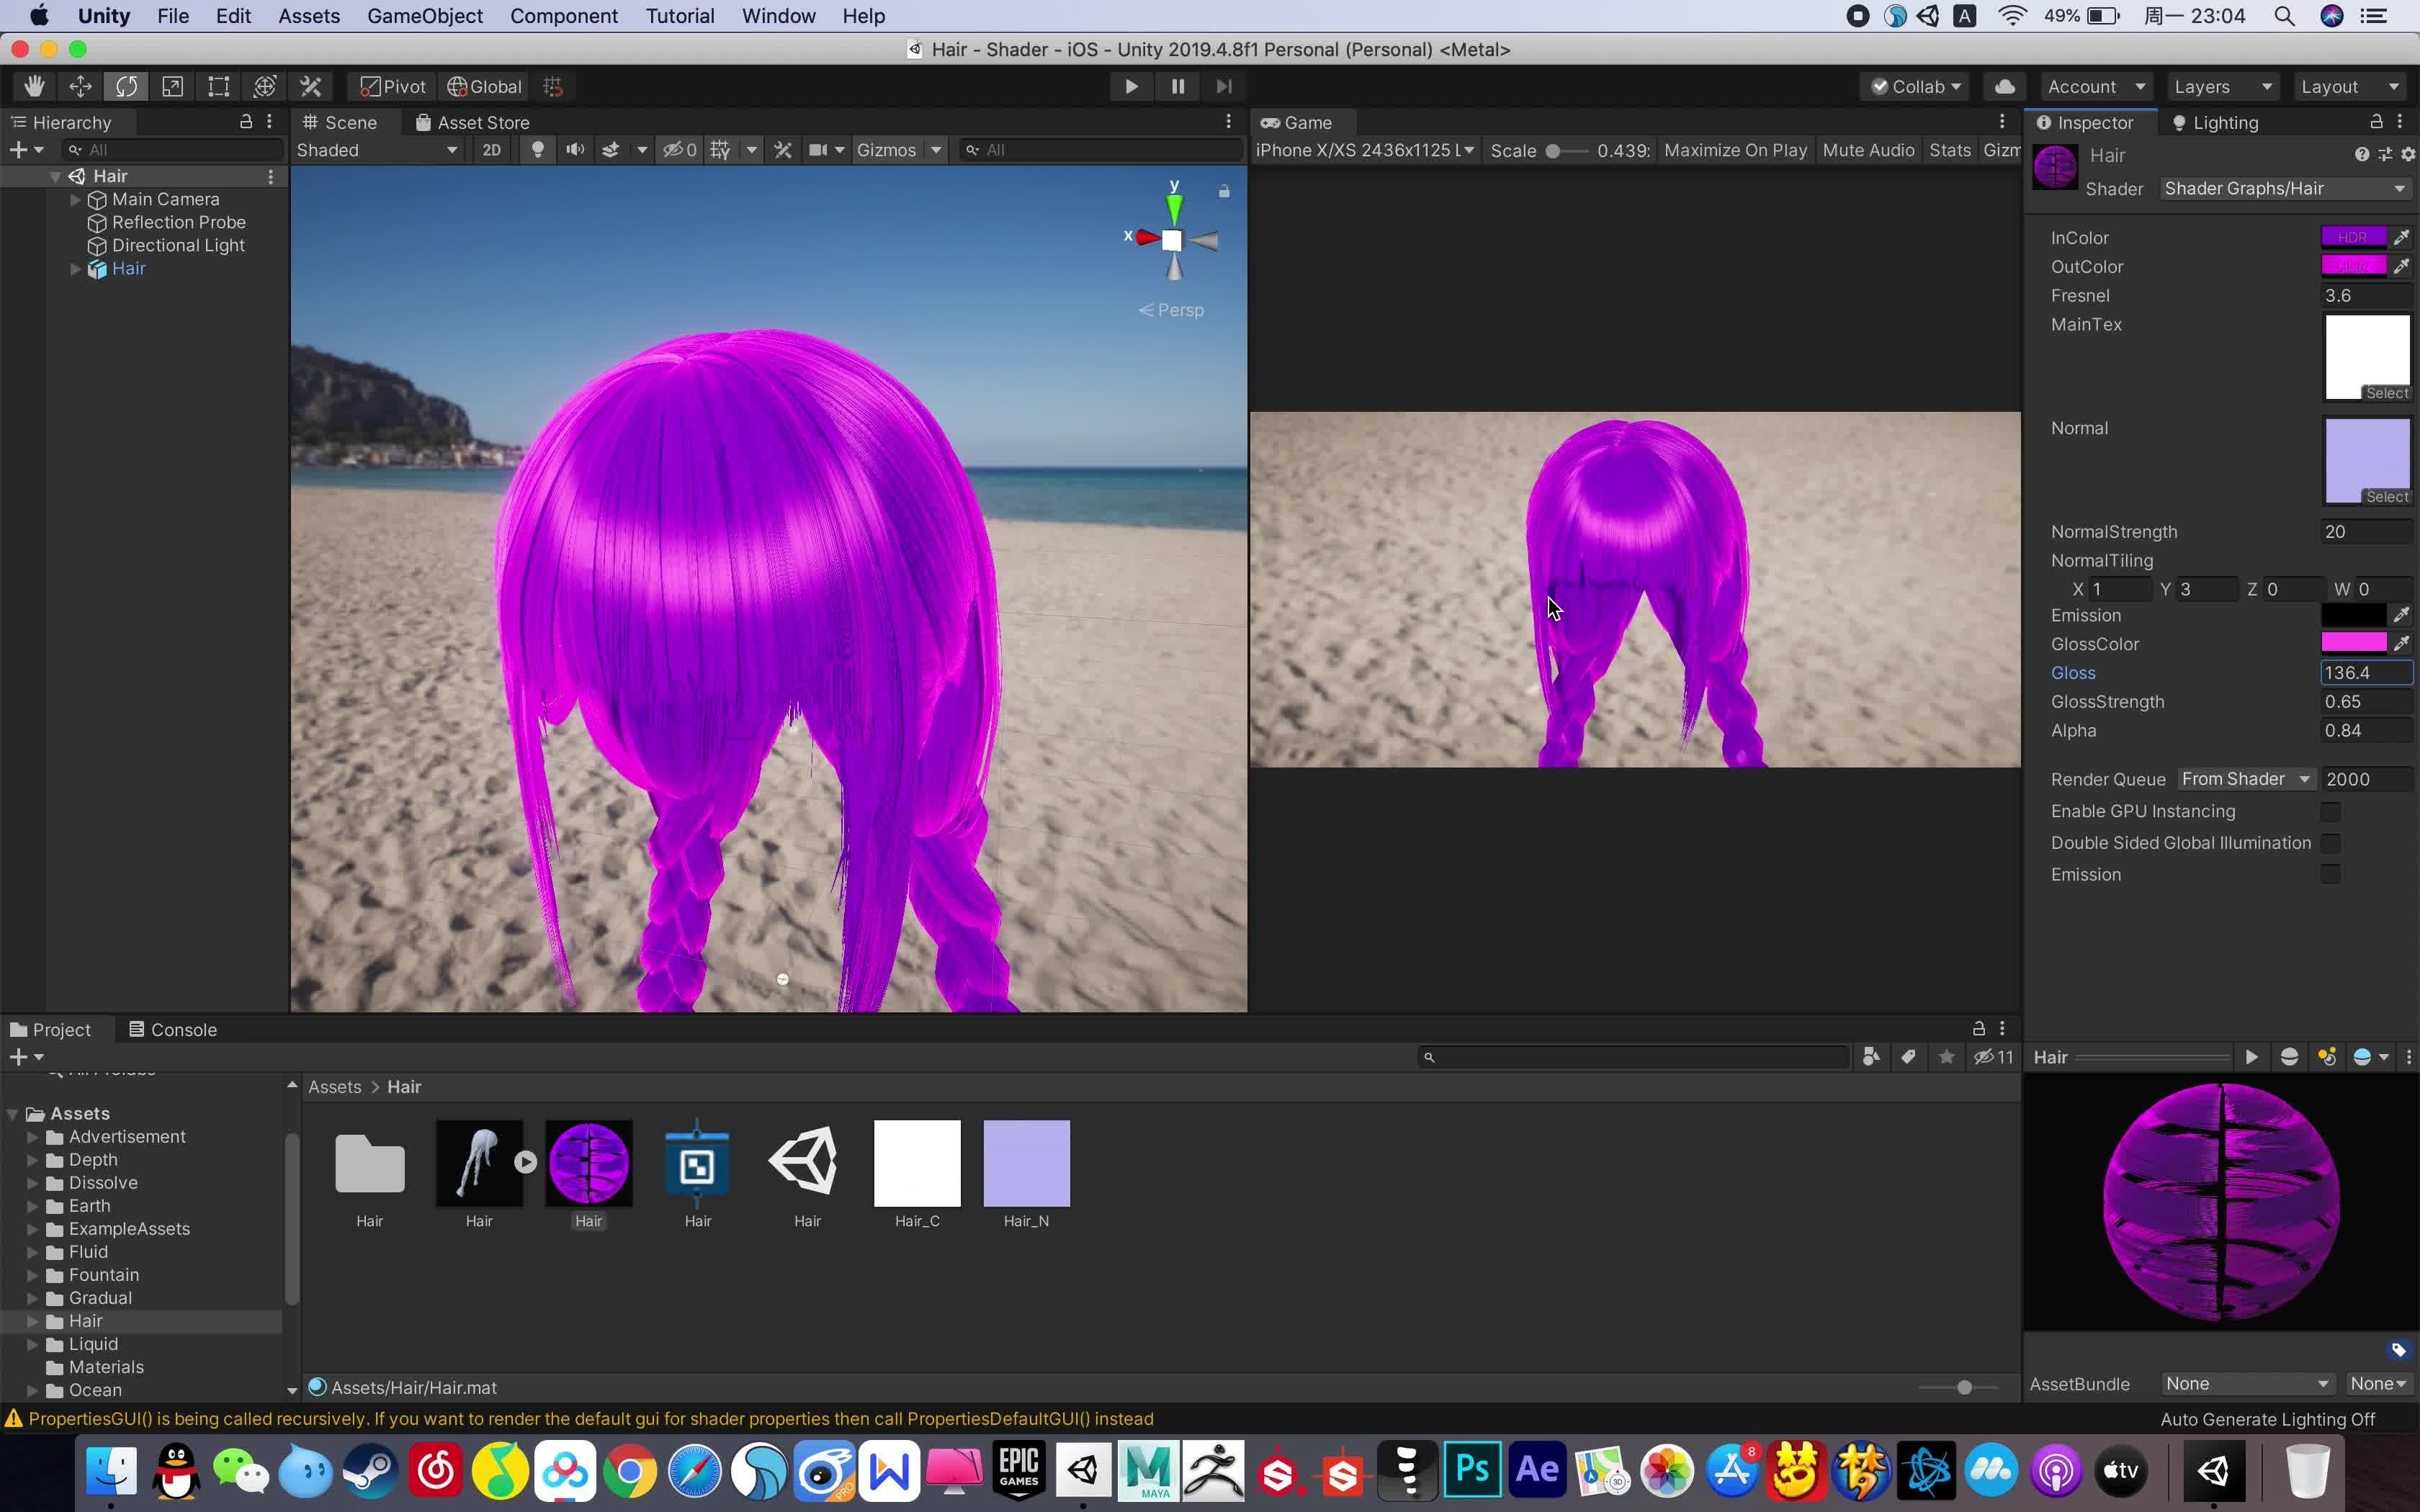This screenshot has width=2420, height=1512.
Task: Click Search by Label icon in Project
Action: pyautogui.click(x=1908, y=1057)
